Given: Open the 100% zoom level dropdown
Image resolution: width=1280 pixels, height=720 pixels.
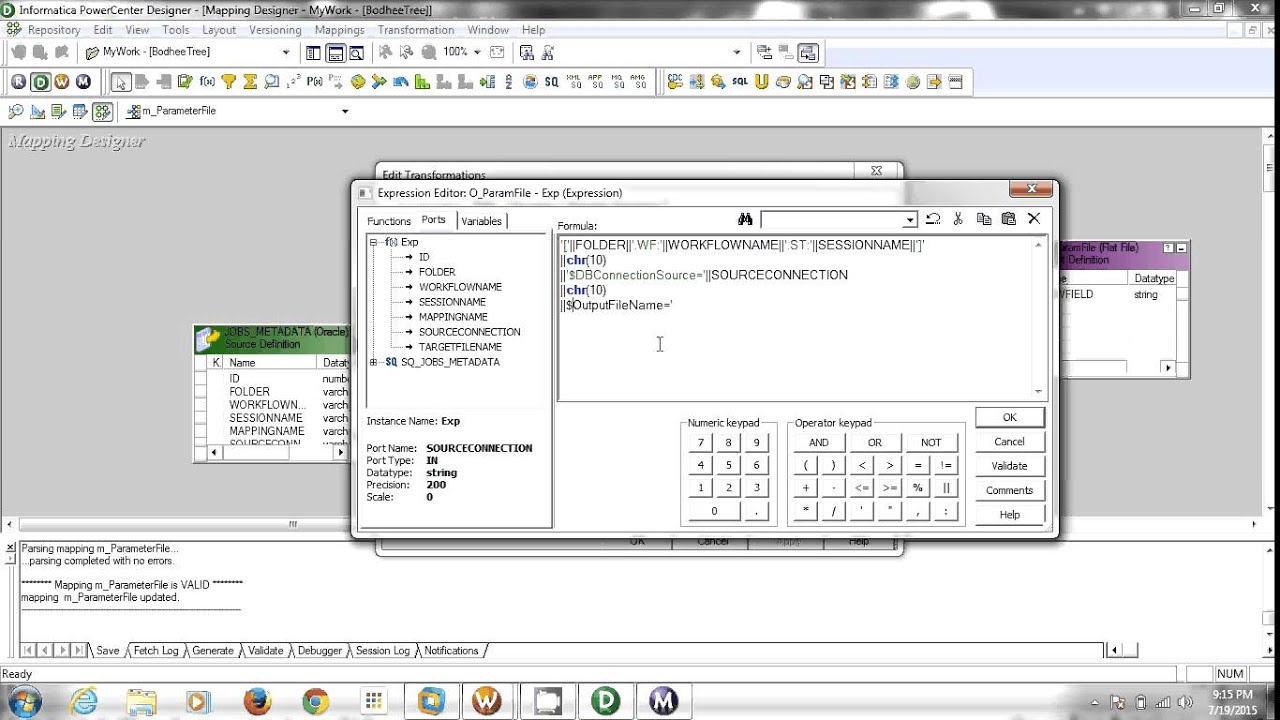Looking at the screenshot, I should pyautogui.click(x=476, y=52).
